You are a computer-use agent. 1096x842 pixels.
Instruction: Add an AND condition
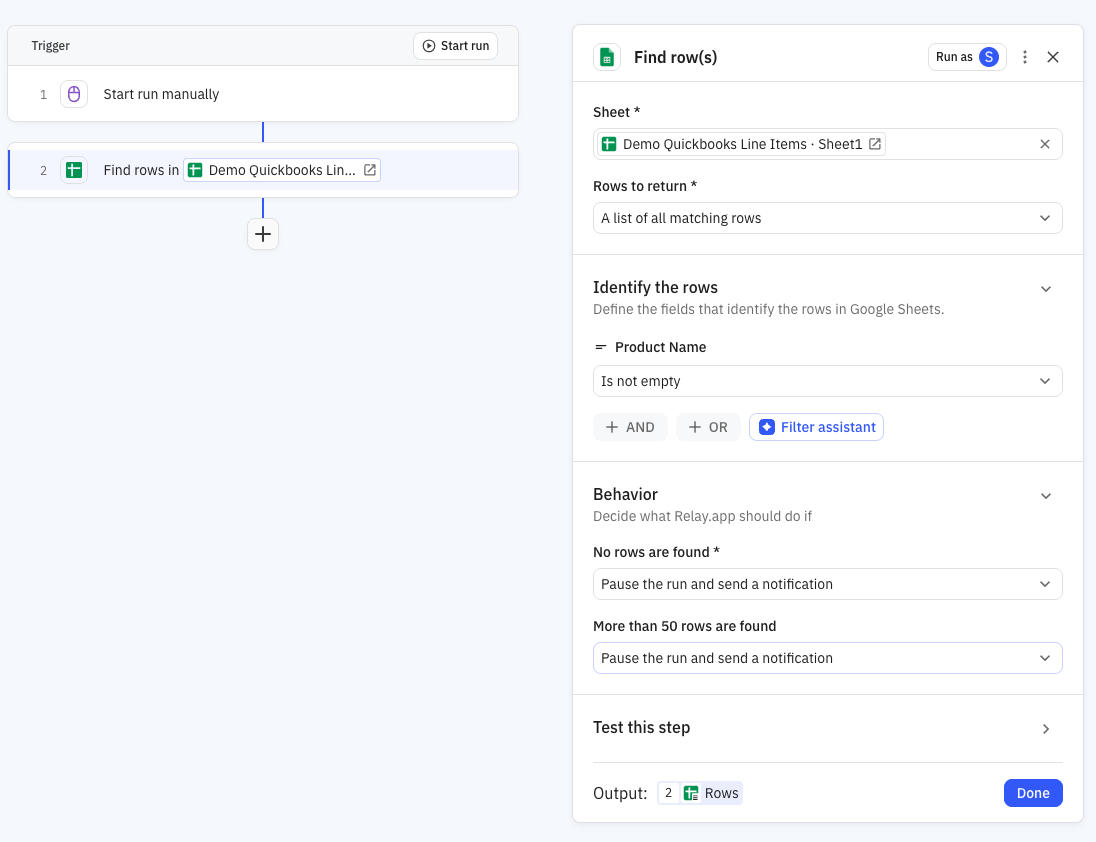(x=630, y=427)
